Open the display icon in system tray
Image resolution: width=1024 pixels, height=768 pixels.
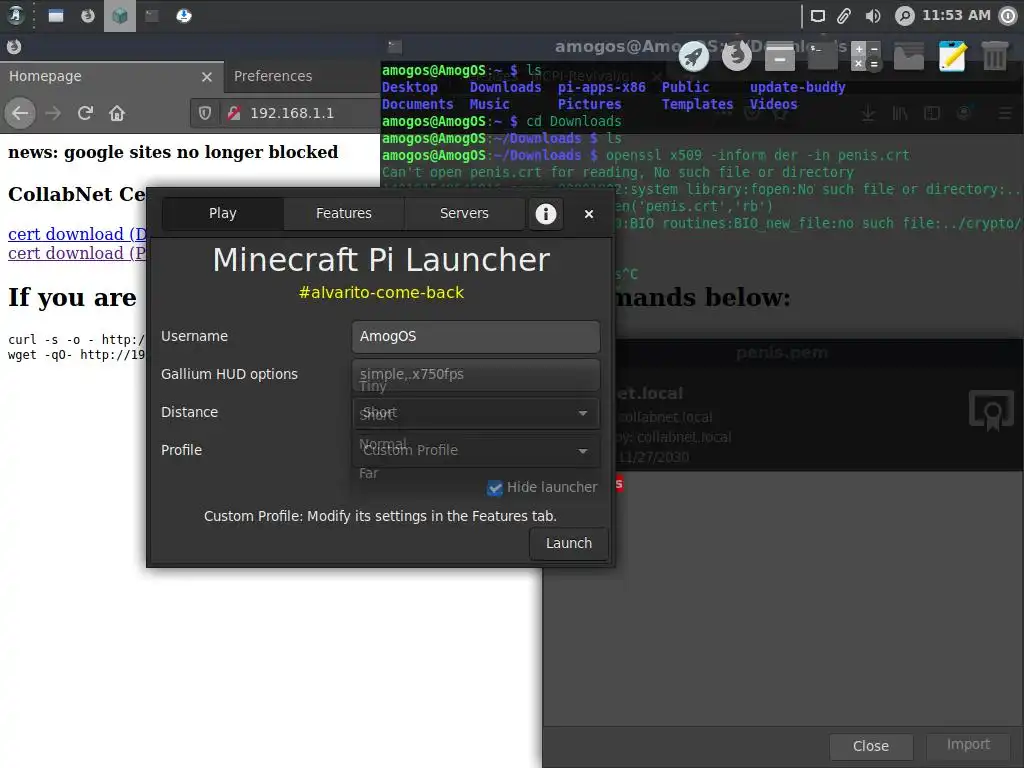click(x=818, y=16)
